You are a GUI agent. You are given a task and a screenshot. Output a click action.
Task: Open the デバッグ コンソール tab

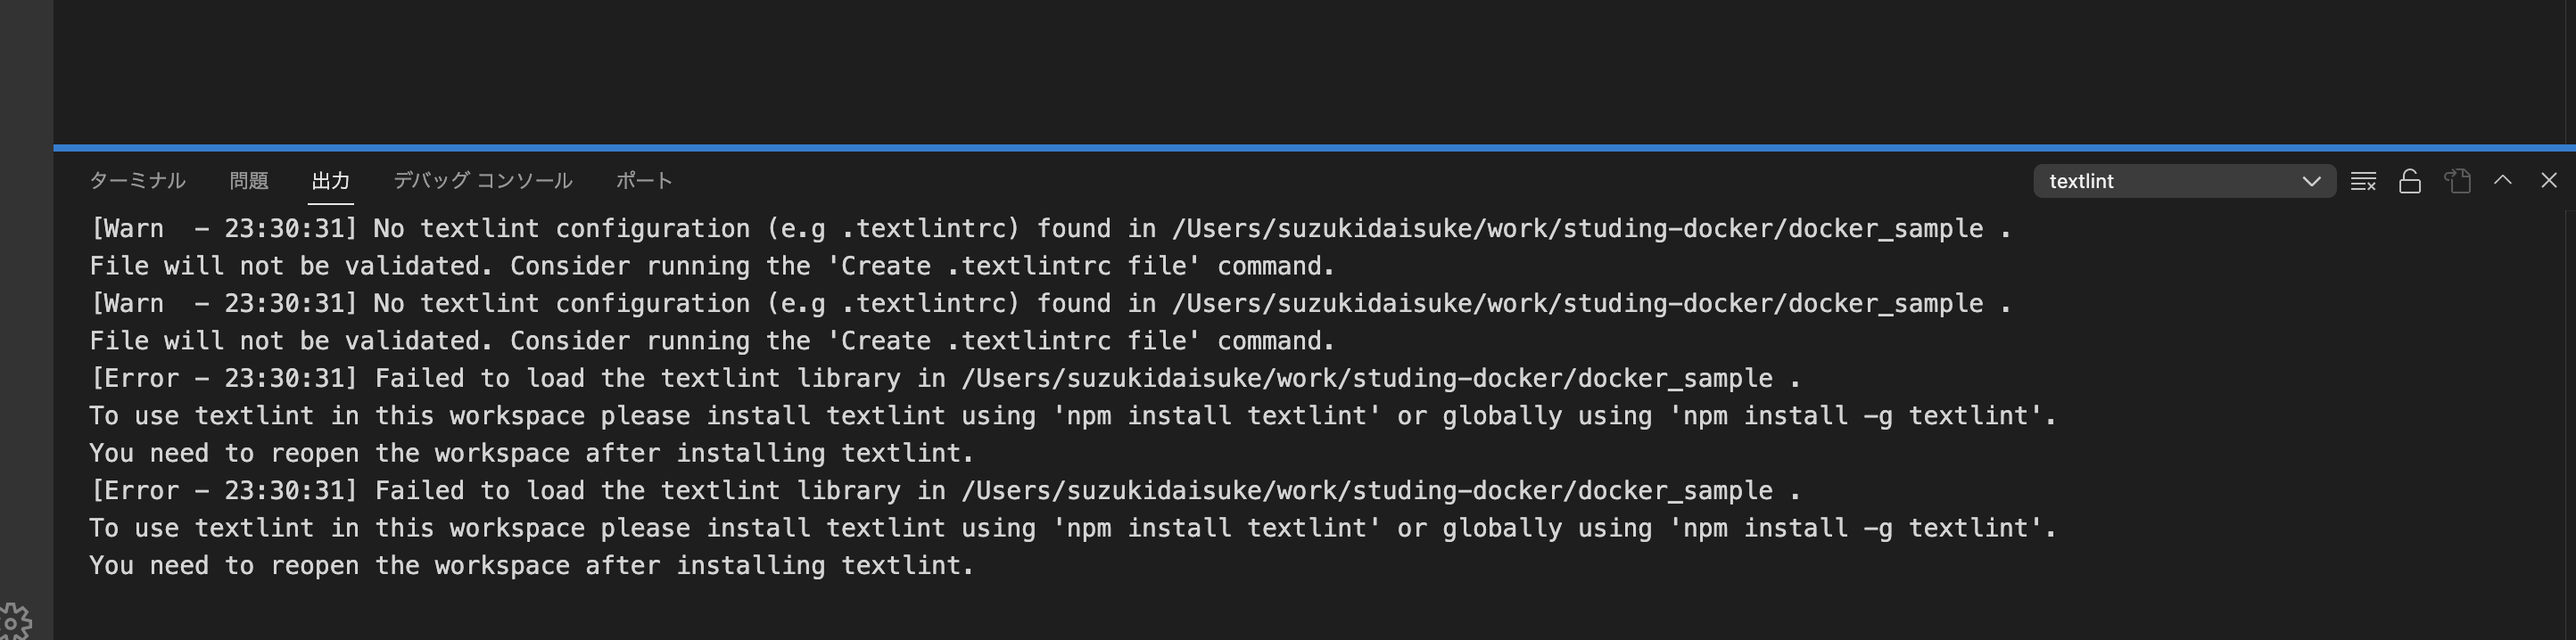(482, 181)
